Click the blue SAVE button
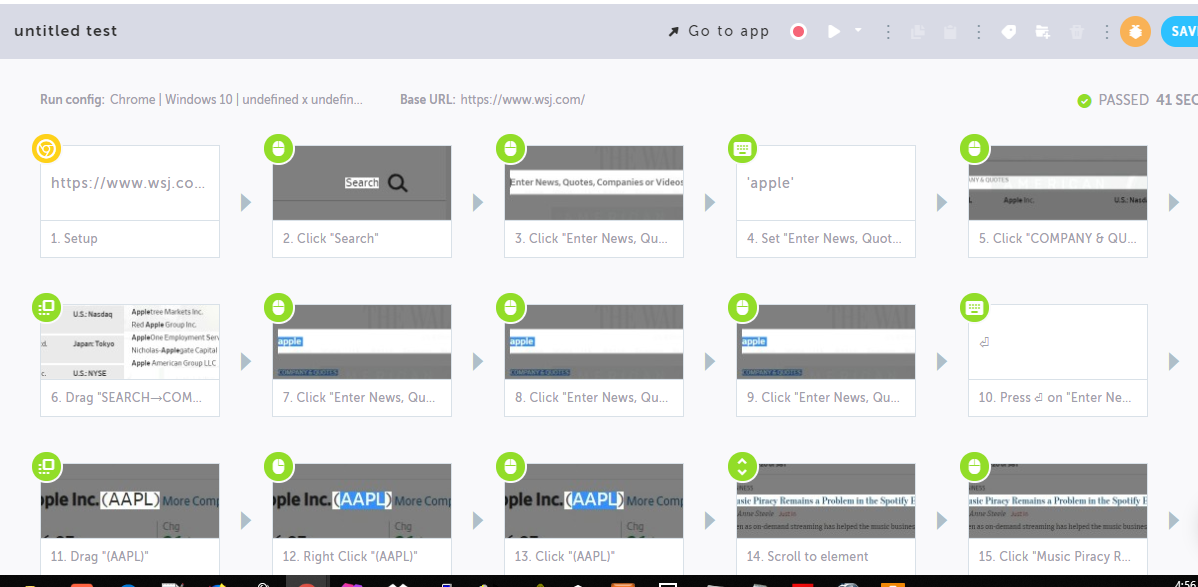 (1180, 31)
